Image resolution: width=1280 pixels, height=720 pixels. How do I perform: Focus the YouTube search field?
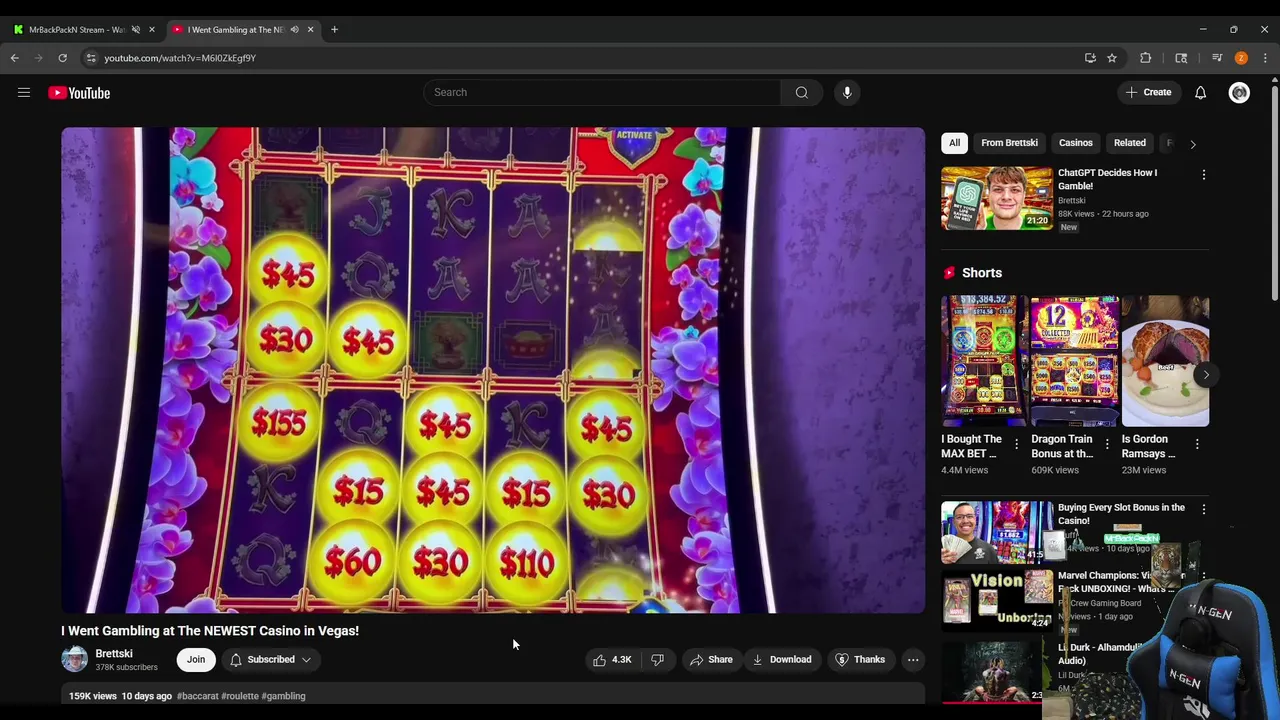(602, 93)
